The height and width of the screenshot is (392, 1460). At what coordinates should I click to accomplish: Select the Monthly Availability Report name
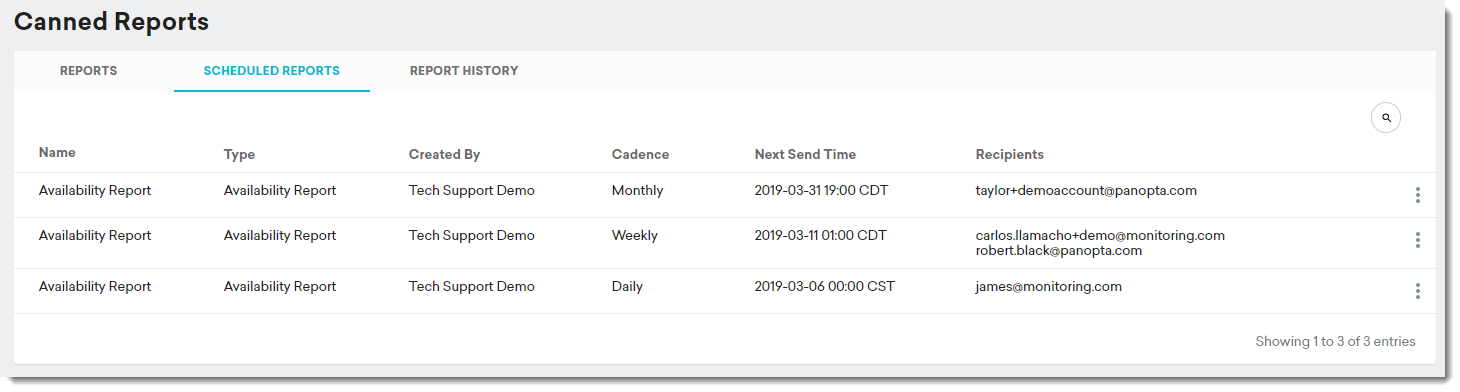(95, 190)
